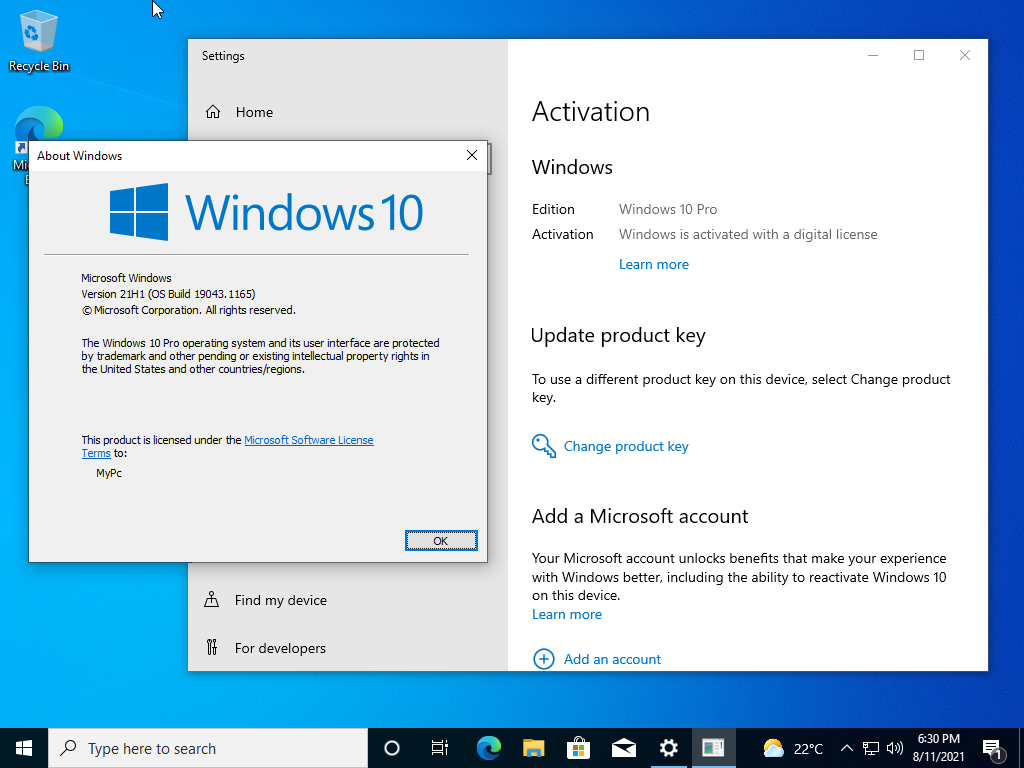Click Learn more under Windows activation status

pyautogui.click(x=653, y=264)
